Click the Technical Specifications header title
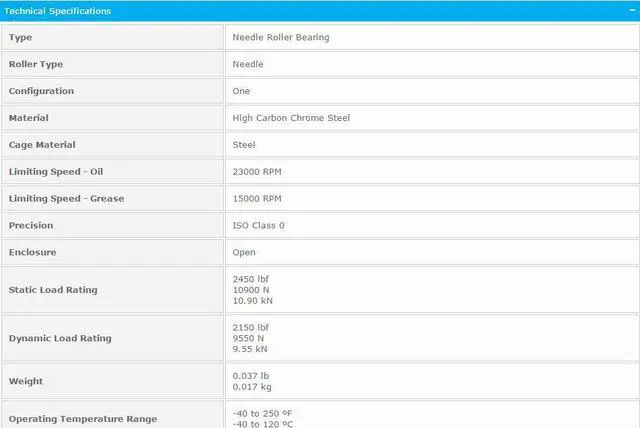Image resolution: width=640 pixels, height=428 pixels. click(x=58, y=11)
